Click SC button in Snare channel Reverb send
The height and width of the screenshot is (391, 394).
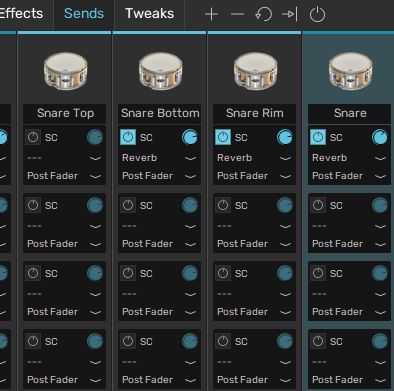336,138
